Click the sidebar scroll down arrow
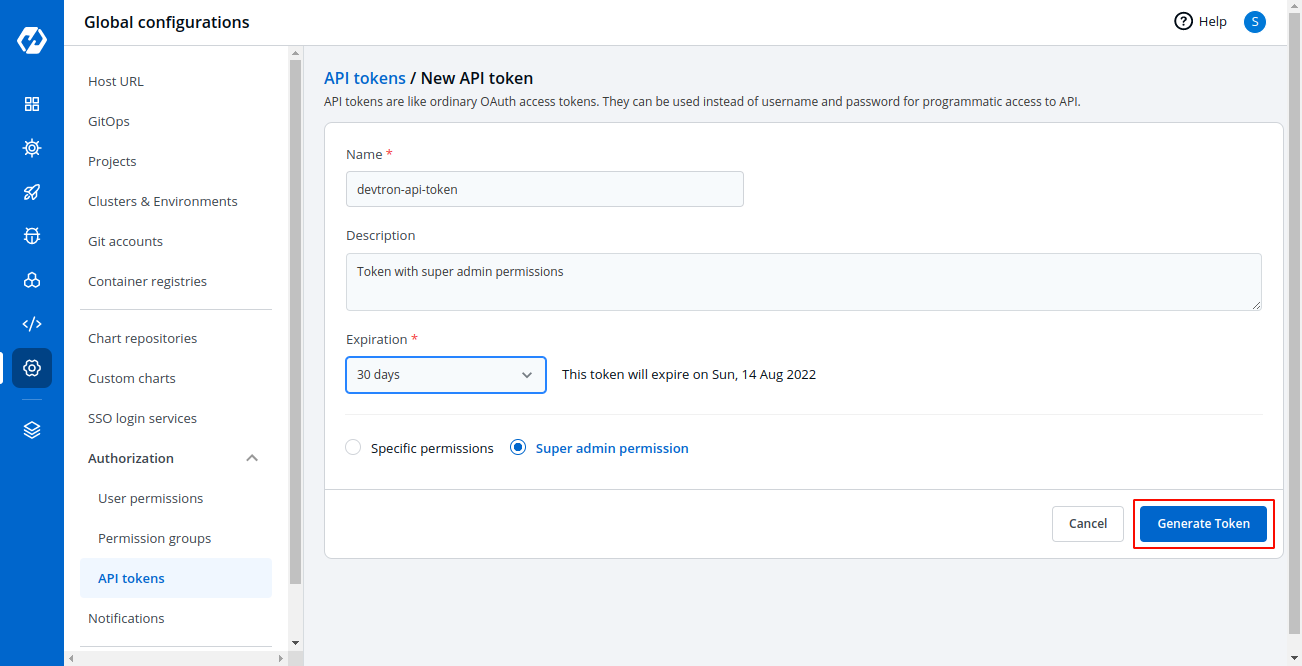This screenshot has height=666, width=1302. [295, 642]
